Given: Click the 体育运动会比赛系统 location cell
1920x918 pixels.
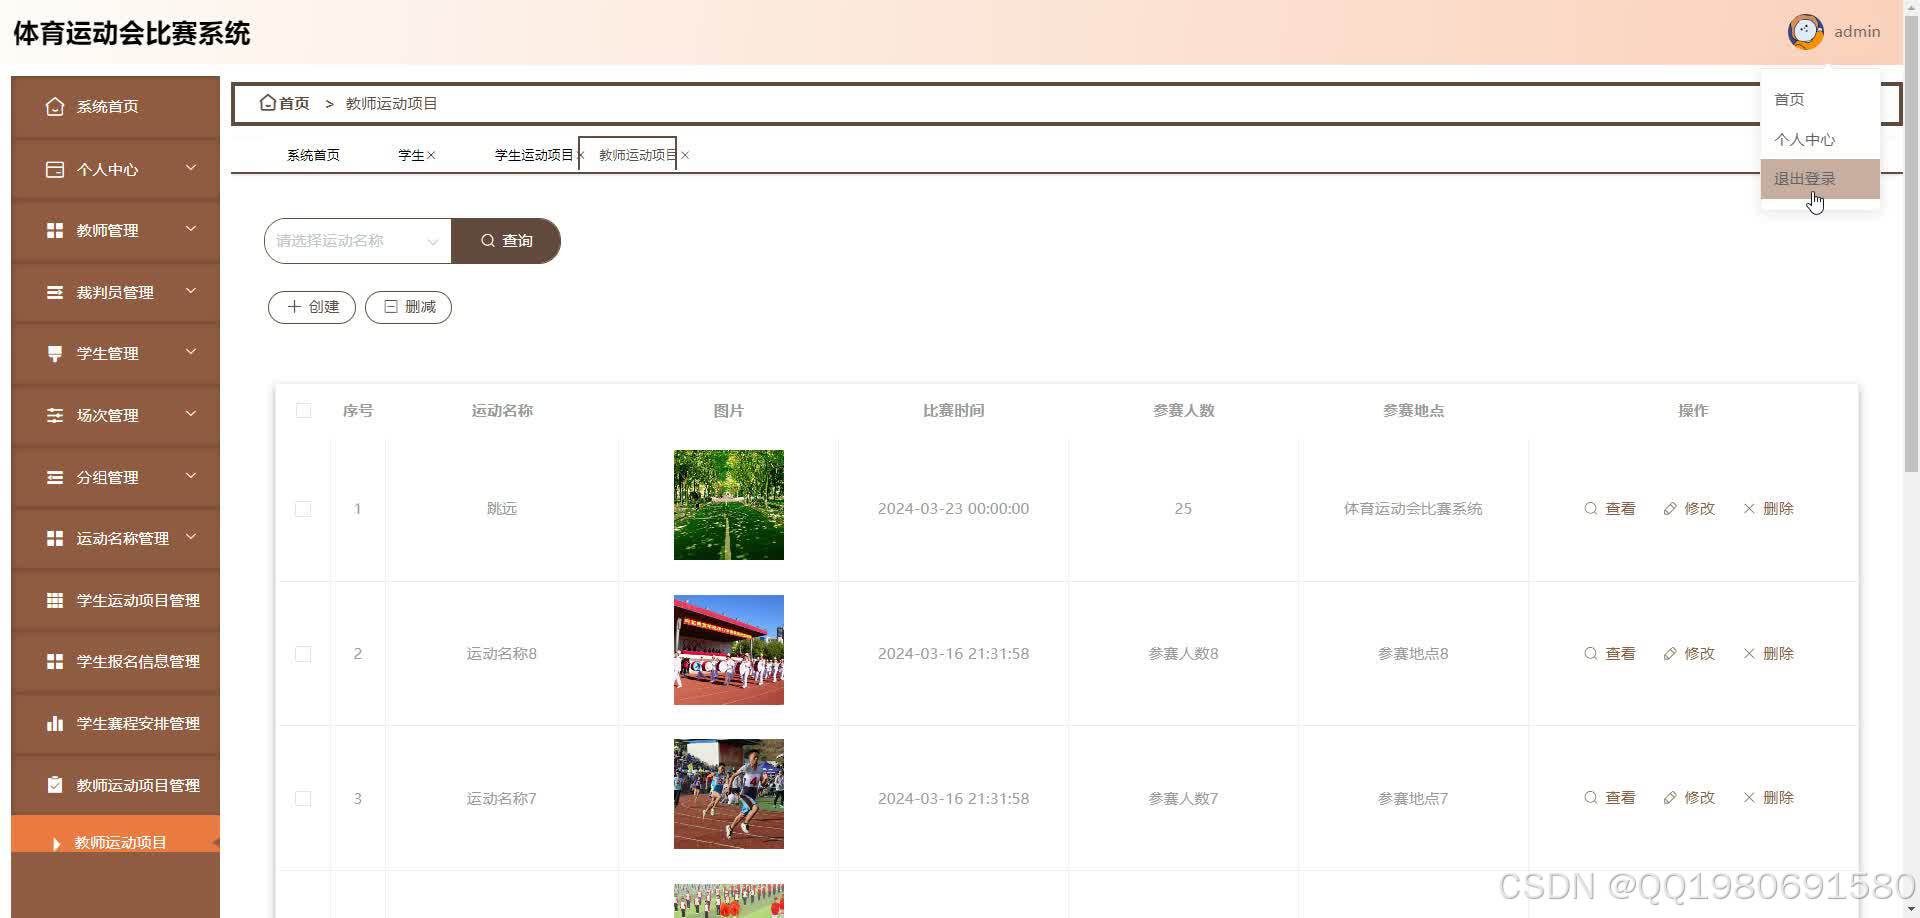Looking at the screenshot, I should click(x=1413, y=509).
